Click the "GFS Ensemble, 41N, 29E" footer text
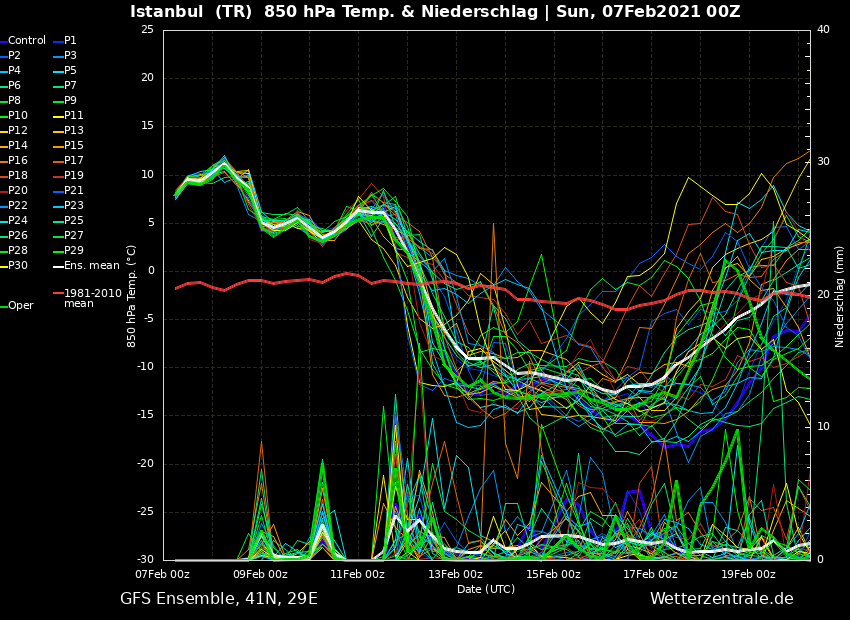Image resolution: width=850 pixels, height=620 pixels. [x=219, y=599]
